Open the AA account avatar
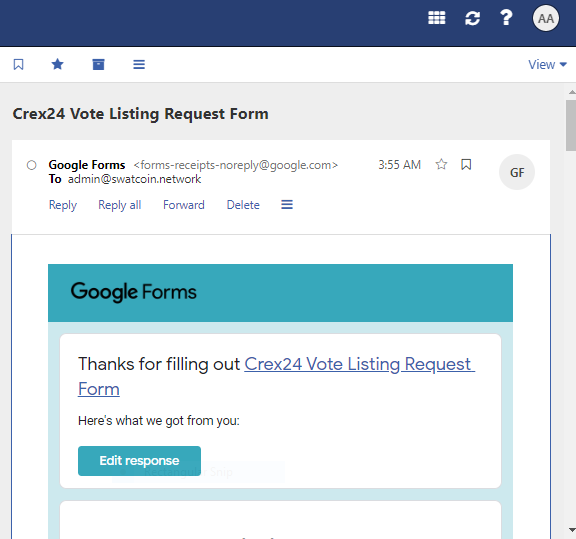This screenshot has height=539, width=576. (546, 18)
